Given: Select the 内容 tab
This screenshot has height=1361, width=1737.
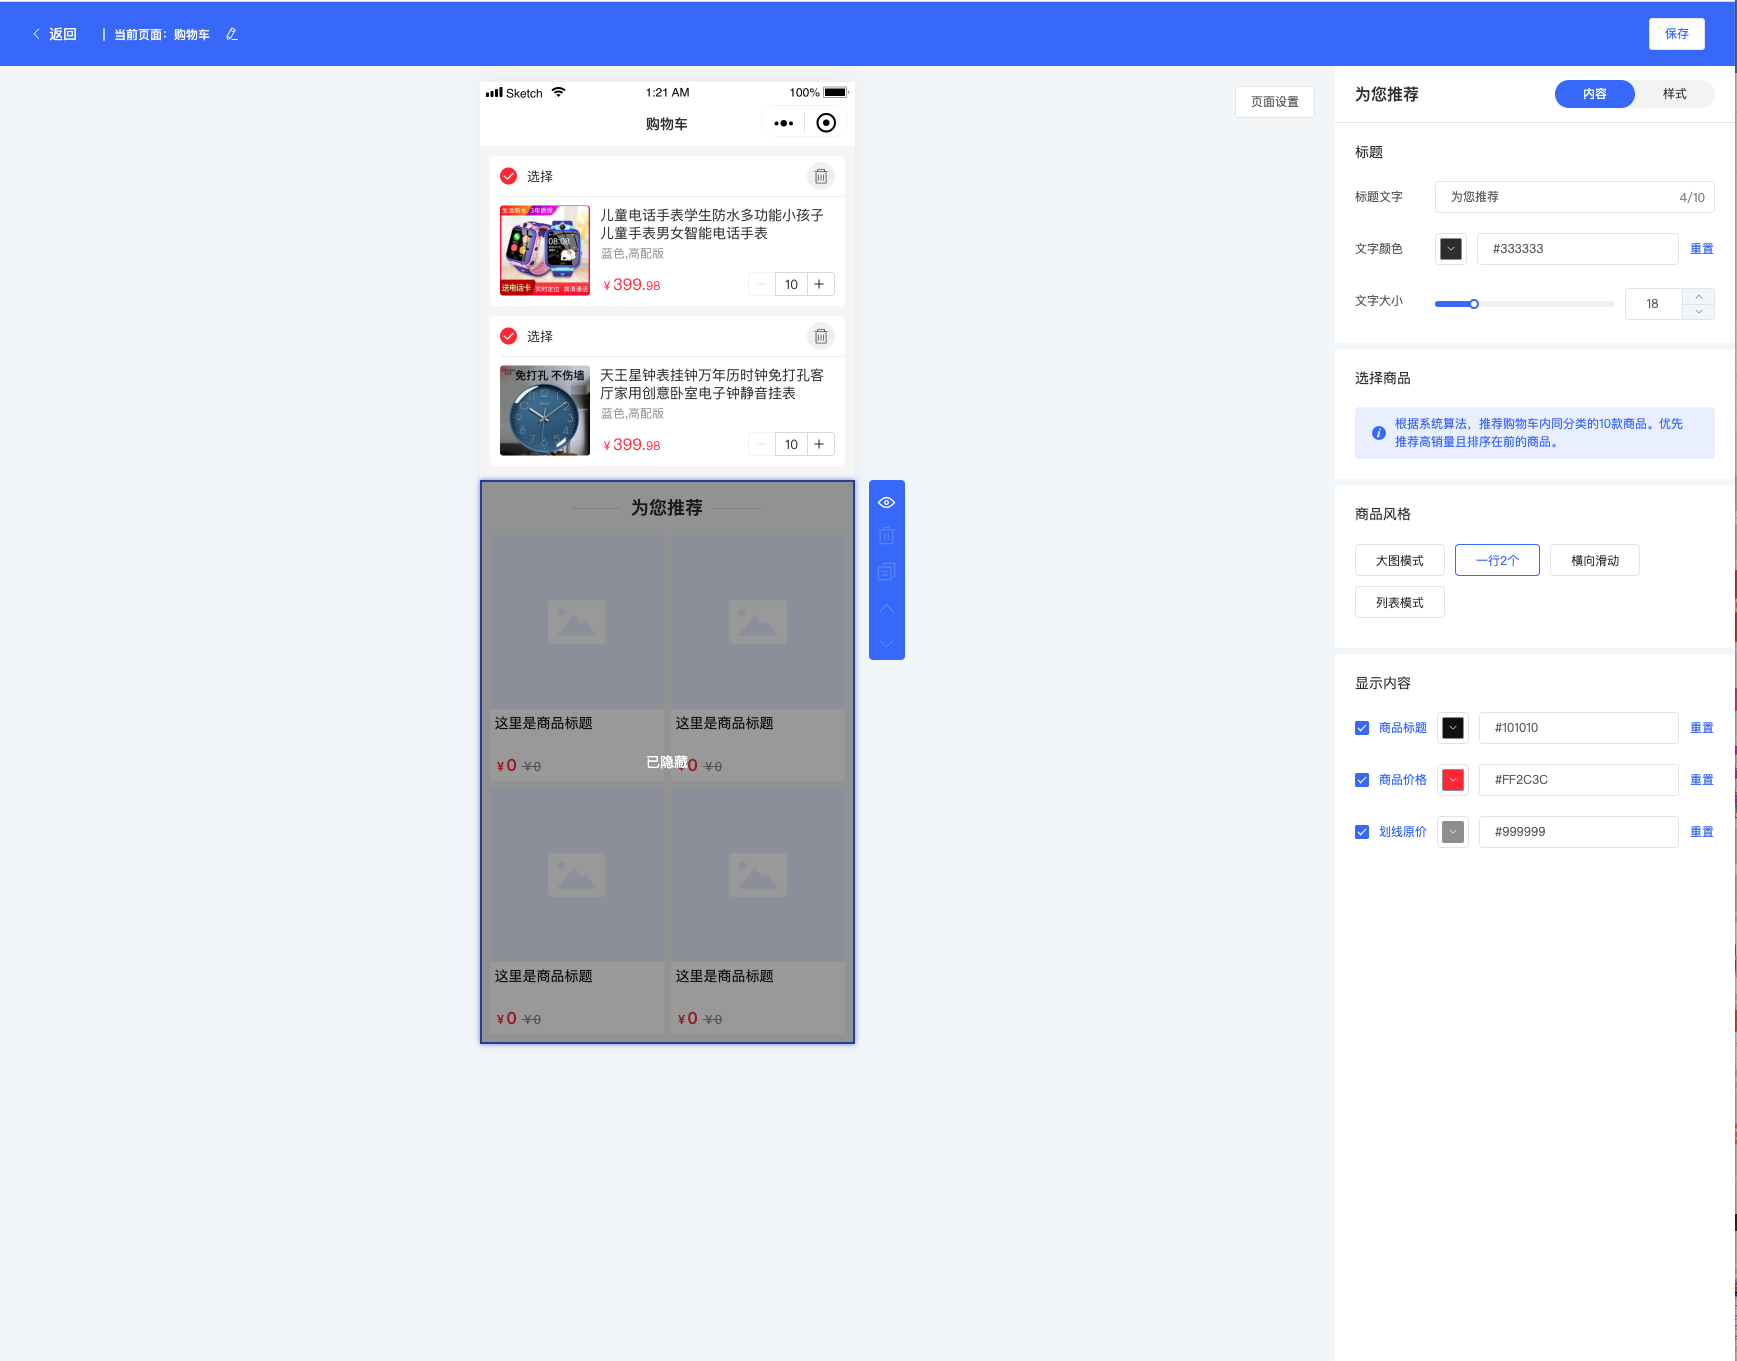Looking at the screenshot, I should [1594, 94].
